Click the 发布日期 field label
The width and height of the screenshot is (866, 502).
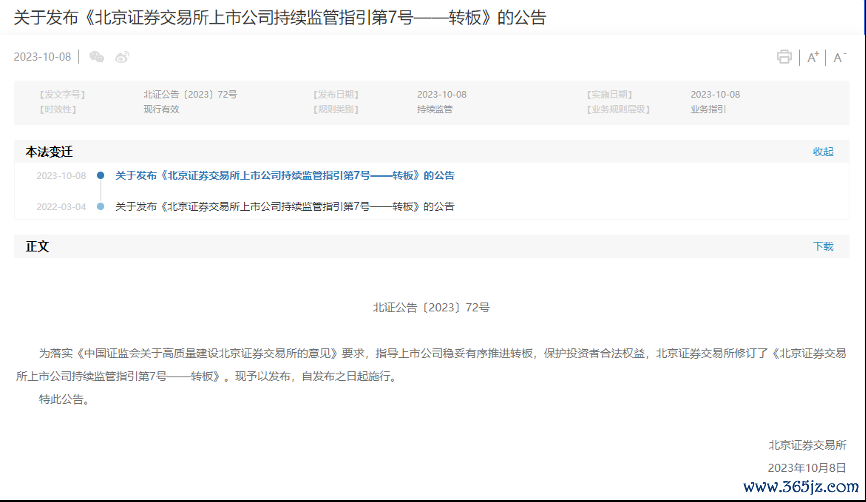(x=336, y=94)
